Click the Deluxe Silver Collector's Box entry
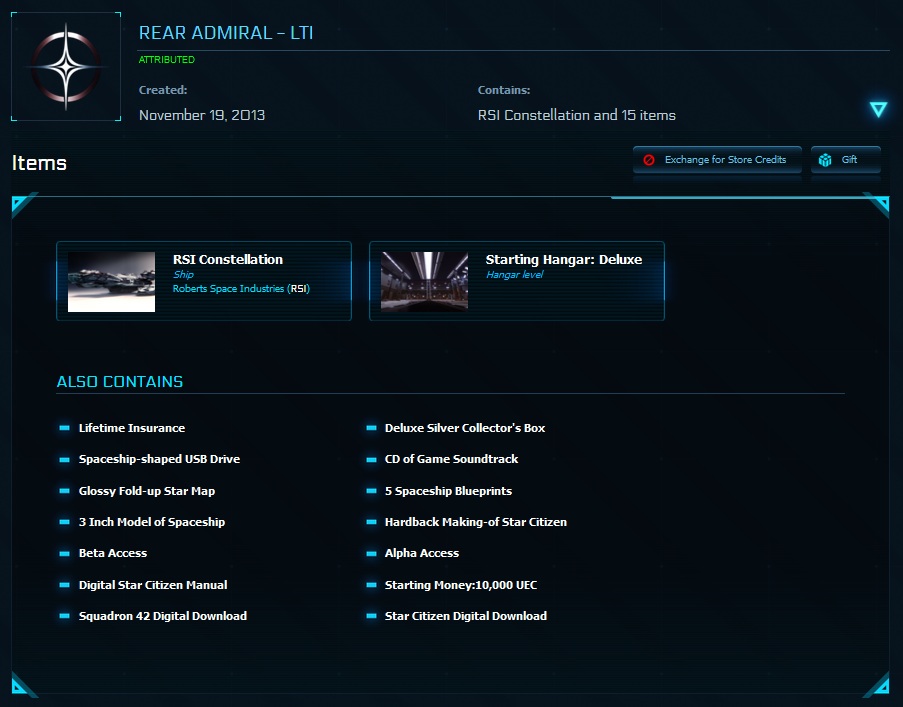The image size is (903, 707). 465,428
